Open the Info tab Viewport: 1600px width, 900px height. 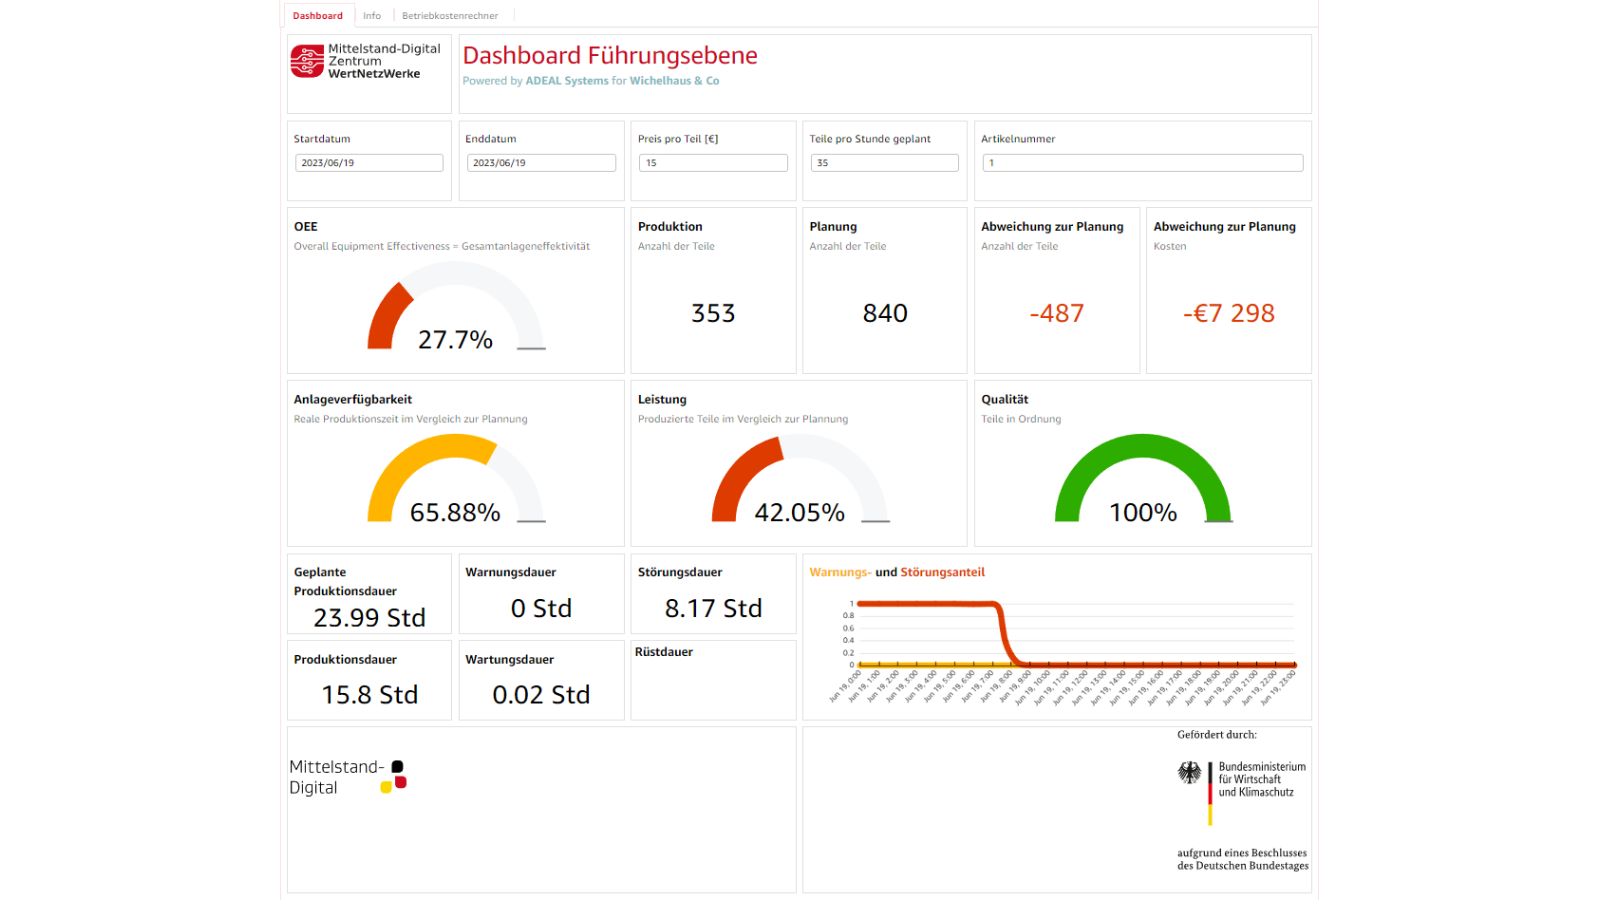pos(372,16)
